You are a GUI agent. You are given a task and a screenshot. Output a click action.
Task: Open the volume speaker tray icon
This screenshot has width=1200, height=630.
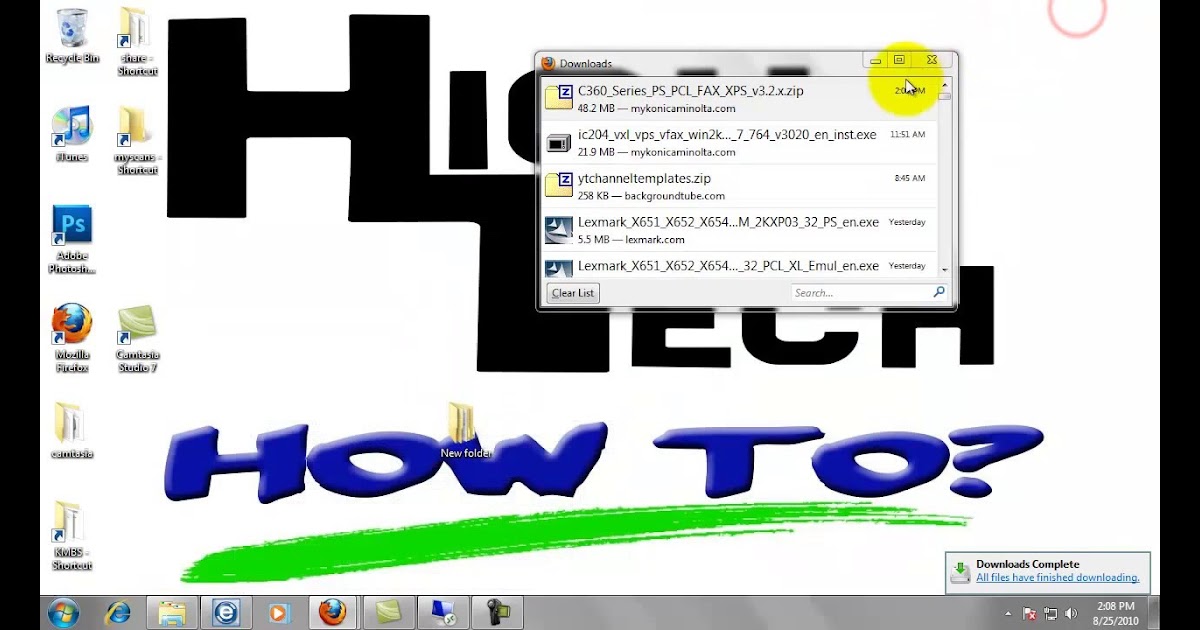1071,613
